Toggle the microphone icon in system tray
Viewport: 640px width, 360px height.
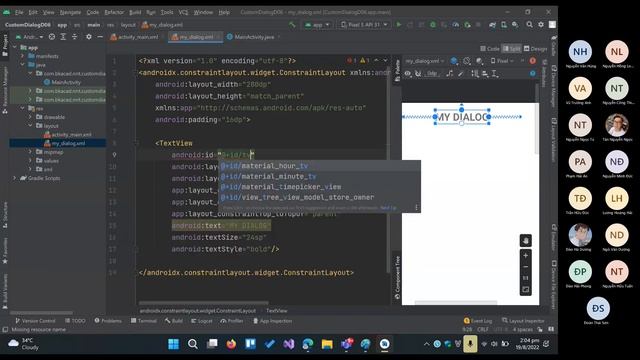tap(470, 344)
